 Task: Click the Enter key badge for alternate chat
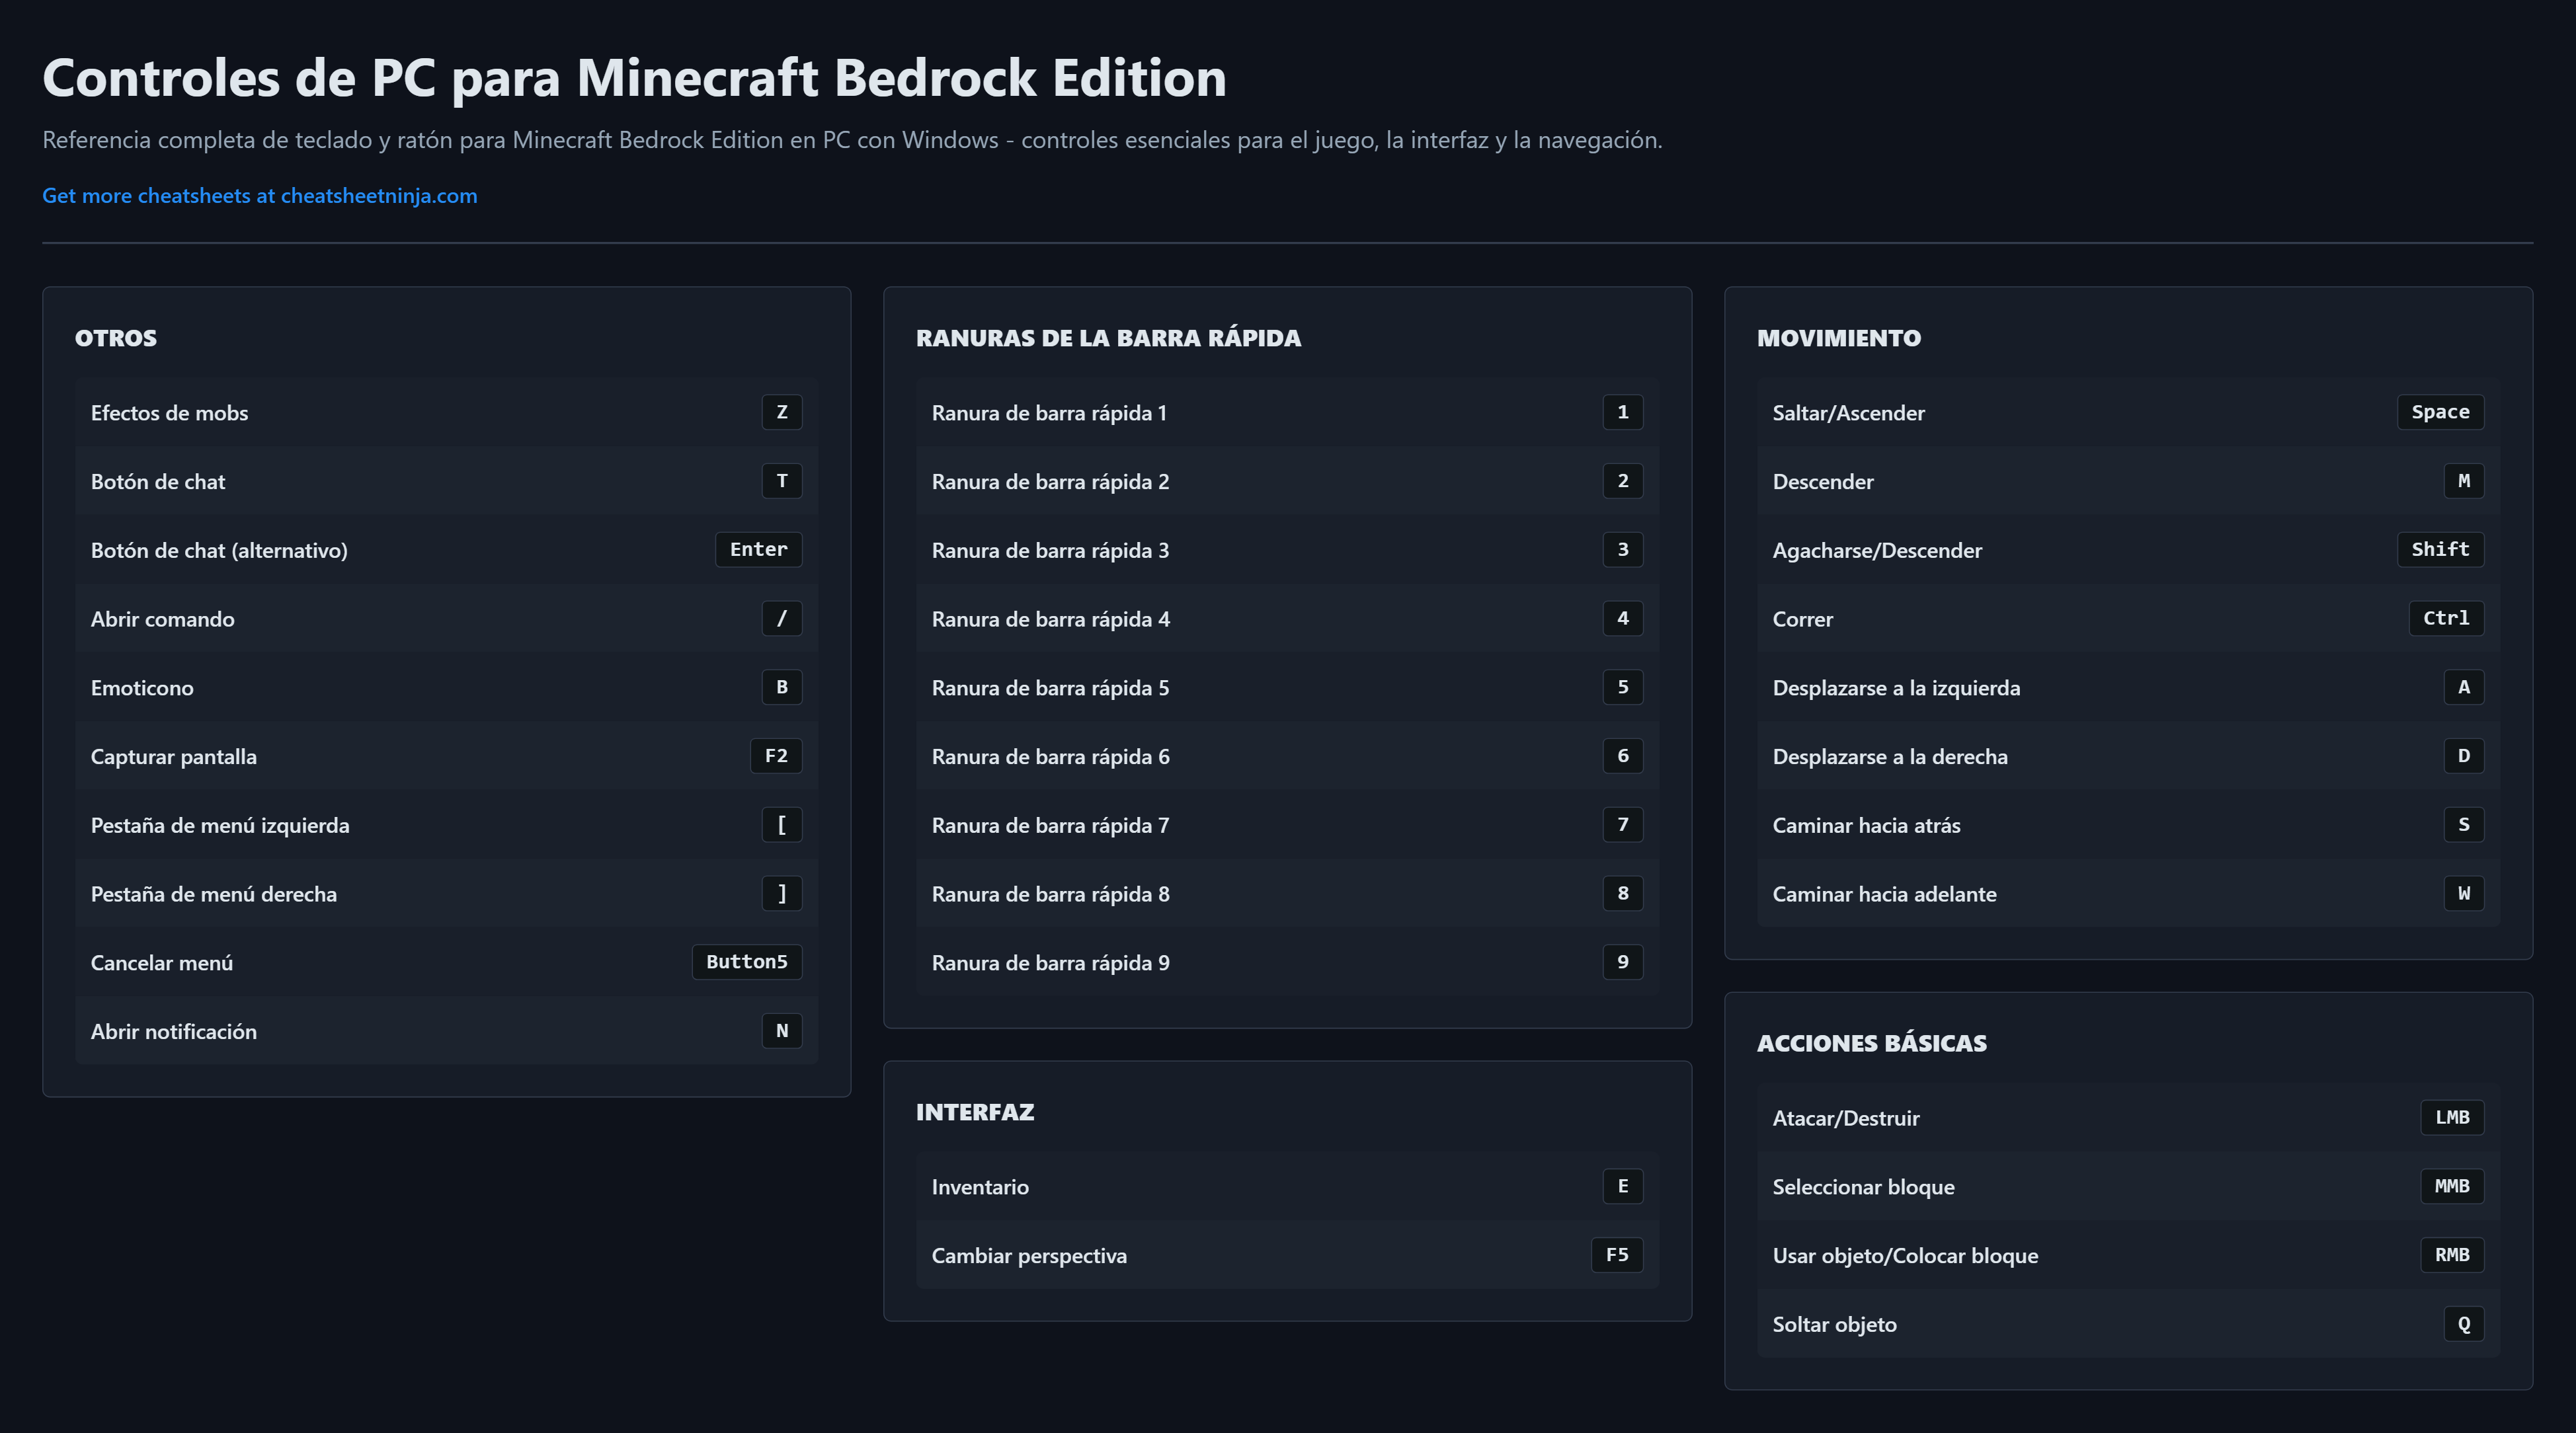click(x=758, y=549)
